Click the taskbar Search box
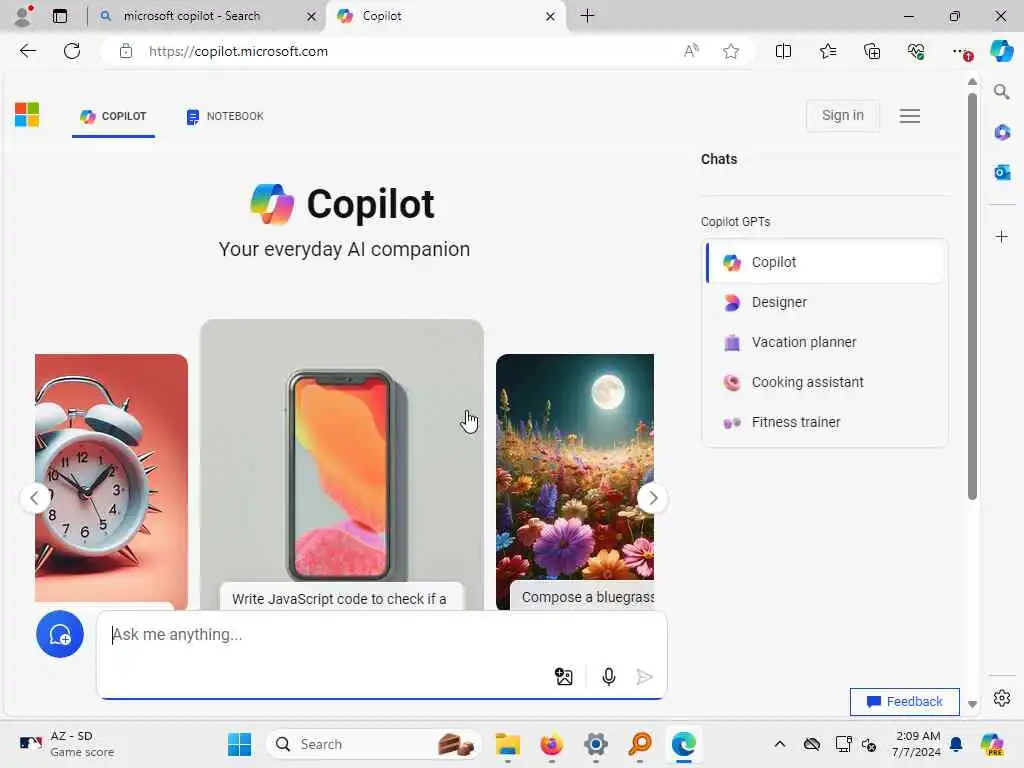 tap(374, 744)
